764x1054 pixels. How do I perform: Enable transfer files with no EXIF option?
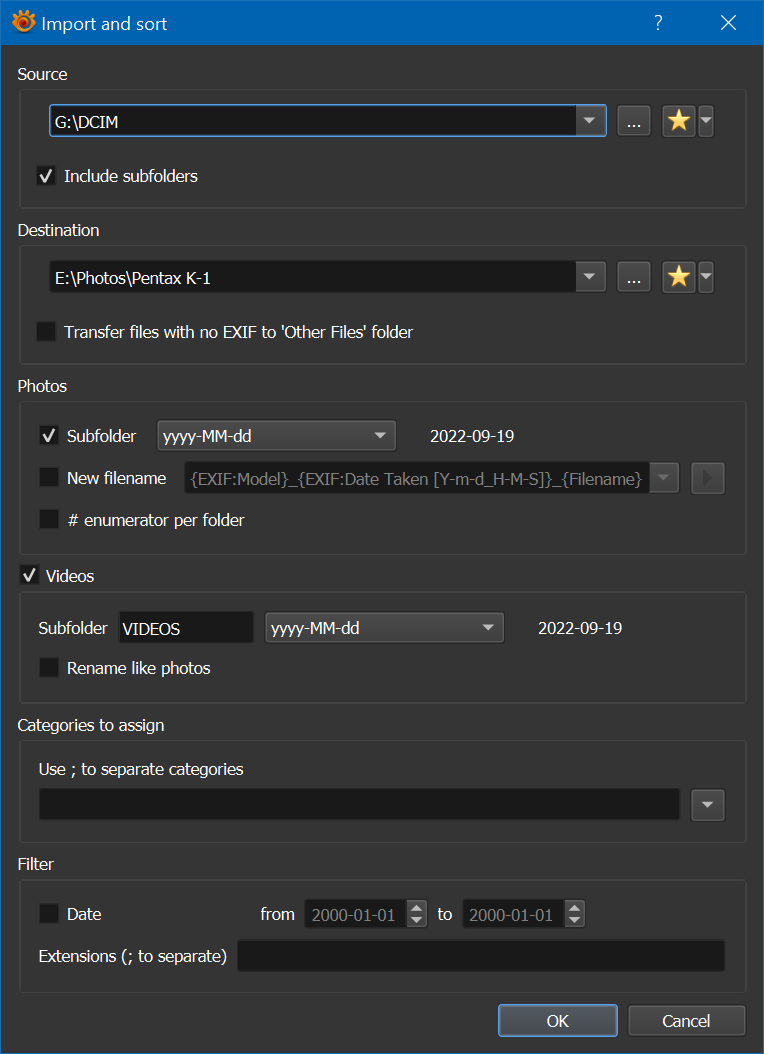pyautogui.click(x=46, y=332)
